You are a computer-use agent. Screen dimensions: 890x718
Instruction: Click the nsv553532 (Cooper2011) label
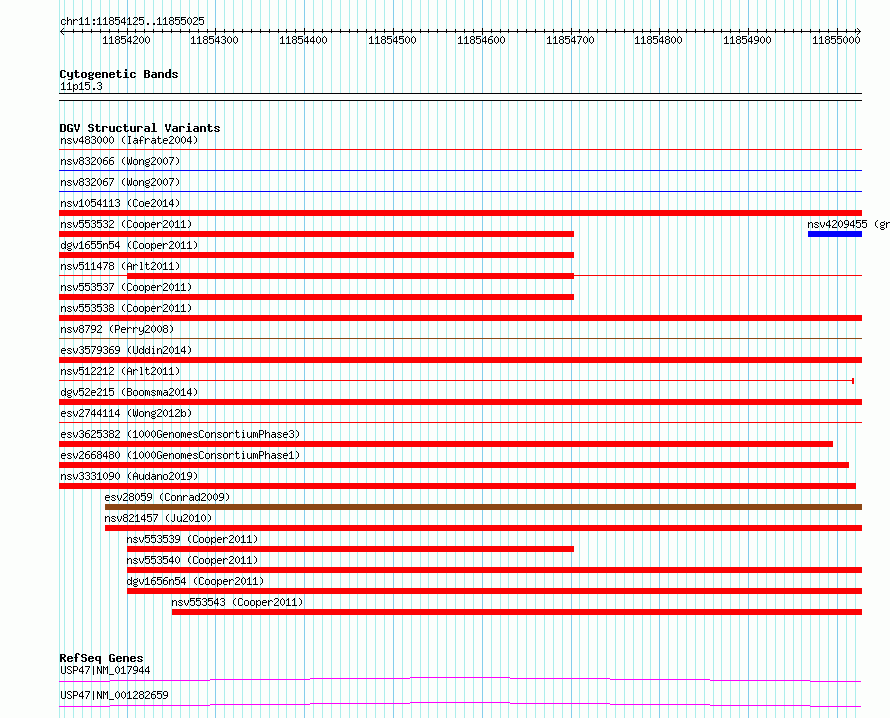(x=126, y=224)
